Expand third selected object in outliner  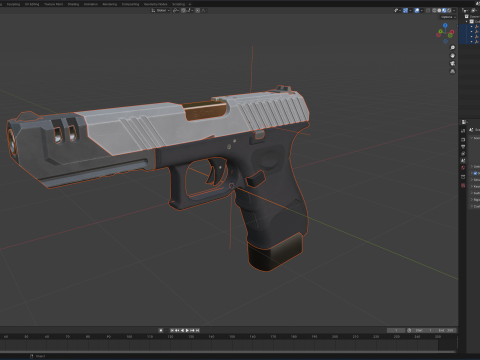[471, 37]
